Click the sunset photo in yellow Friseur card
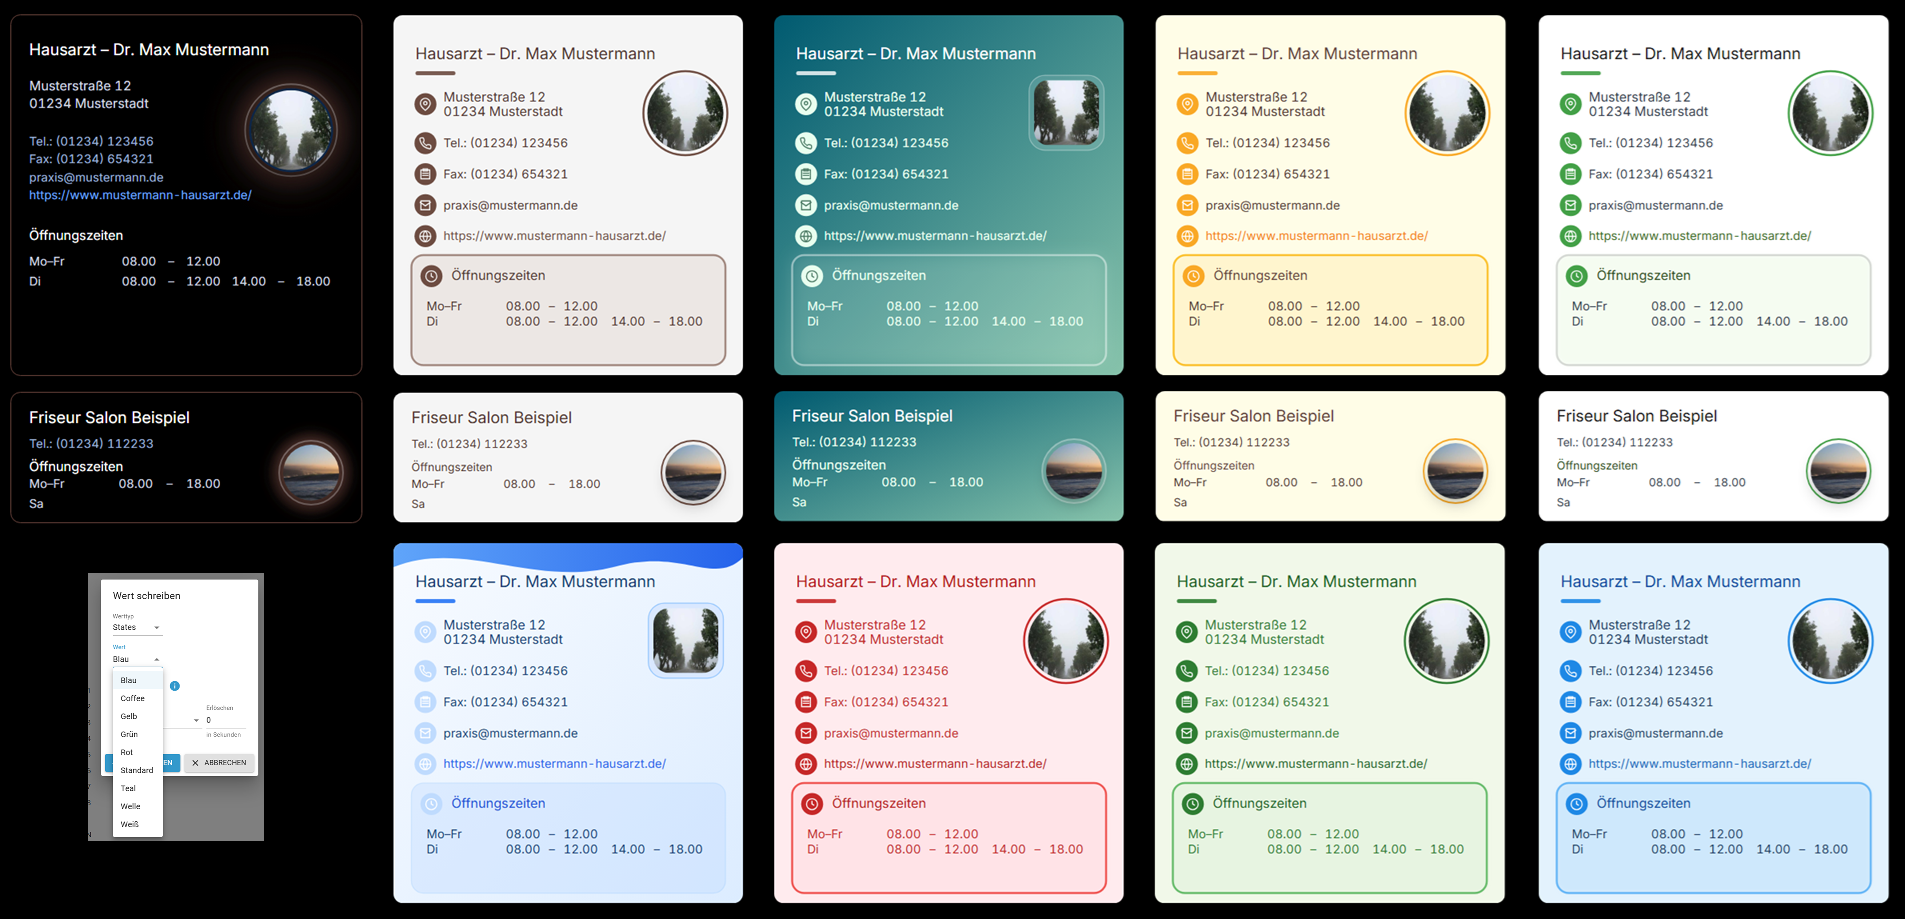The image size is (1905, 919). [x=1455, y=470]
